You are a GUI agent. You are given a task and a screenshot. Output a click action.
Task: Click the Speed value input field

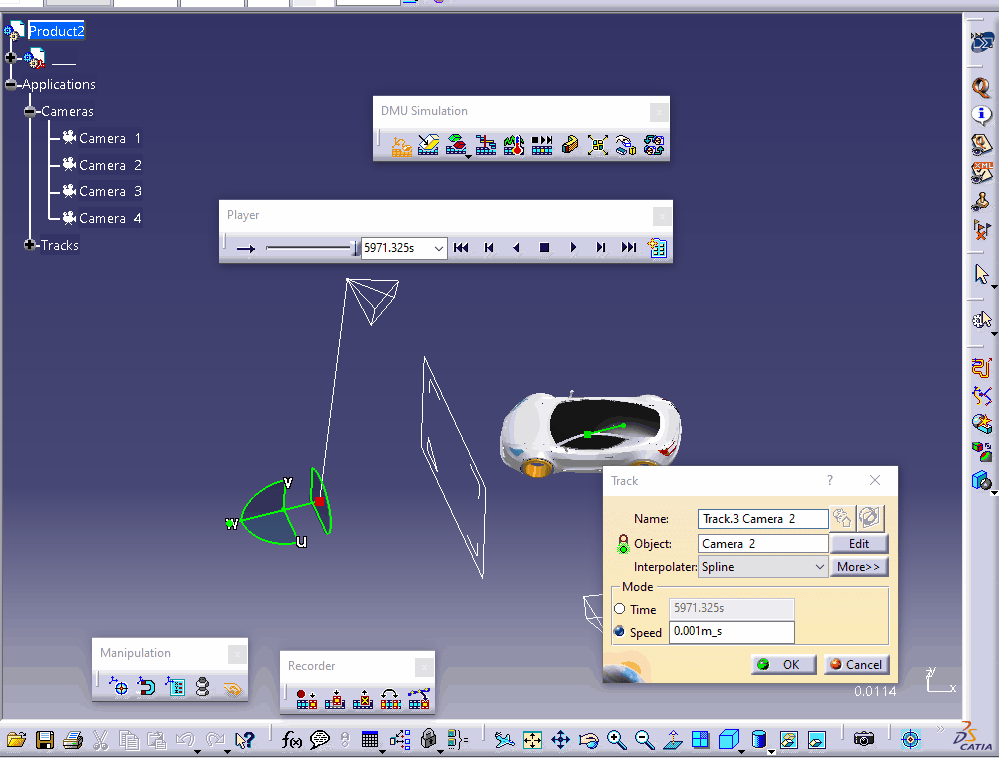point(731,632)
